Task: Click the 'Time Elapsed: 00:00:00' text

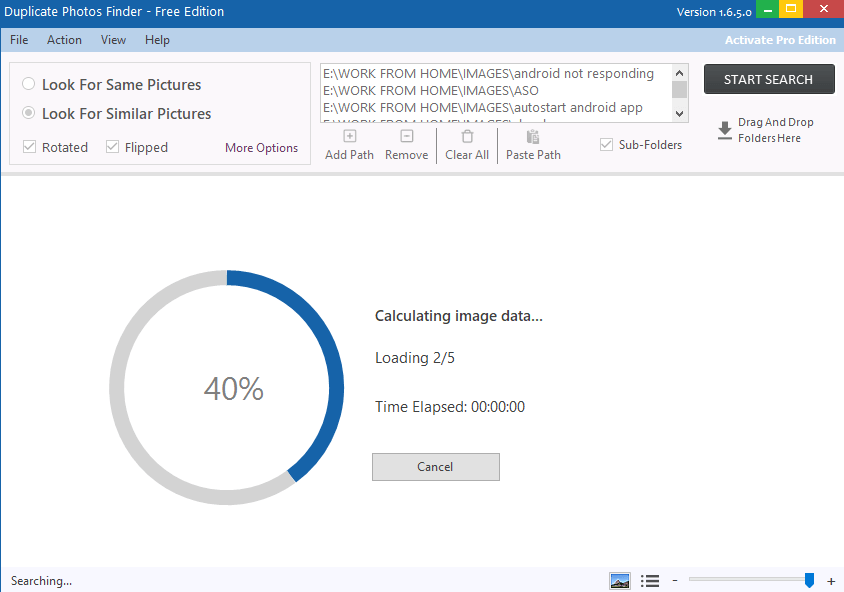Action: (x=450, y=406)
